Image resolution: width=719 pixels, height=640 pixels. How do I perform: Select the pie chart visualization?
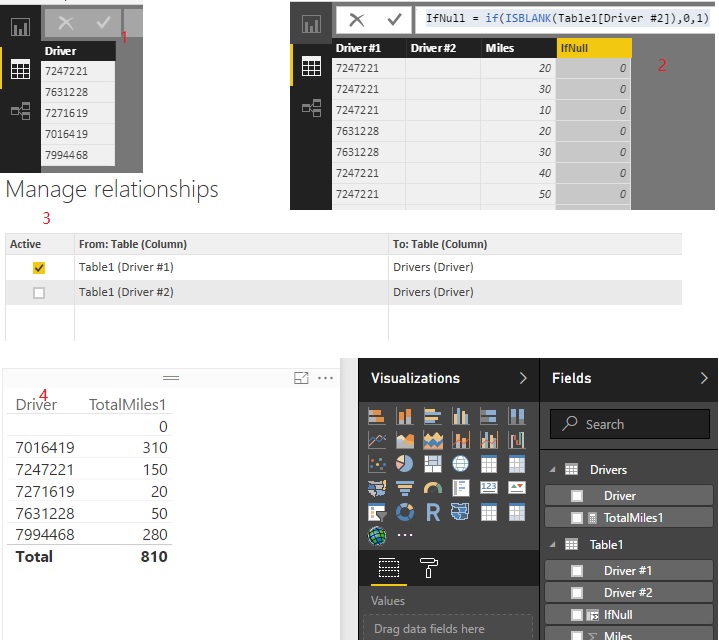pyautogui.click(x=405, y=464)
